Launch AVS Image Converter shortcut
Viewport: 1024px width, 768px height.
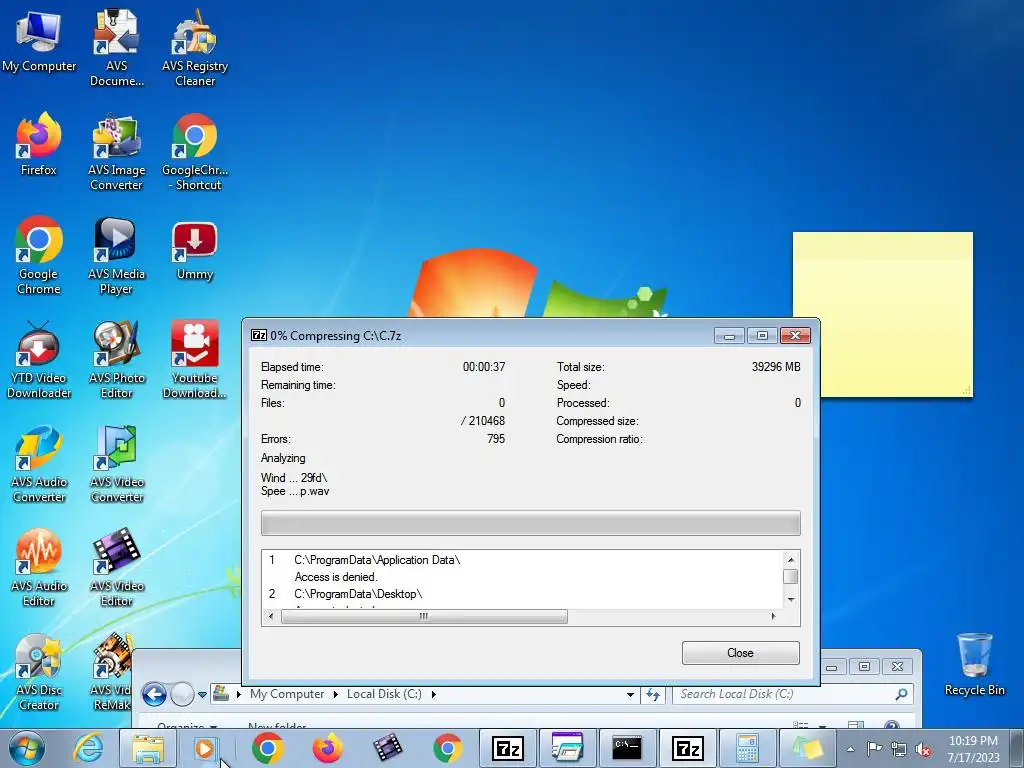click(x=116, y=152)
